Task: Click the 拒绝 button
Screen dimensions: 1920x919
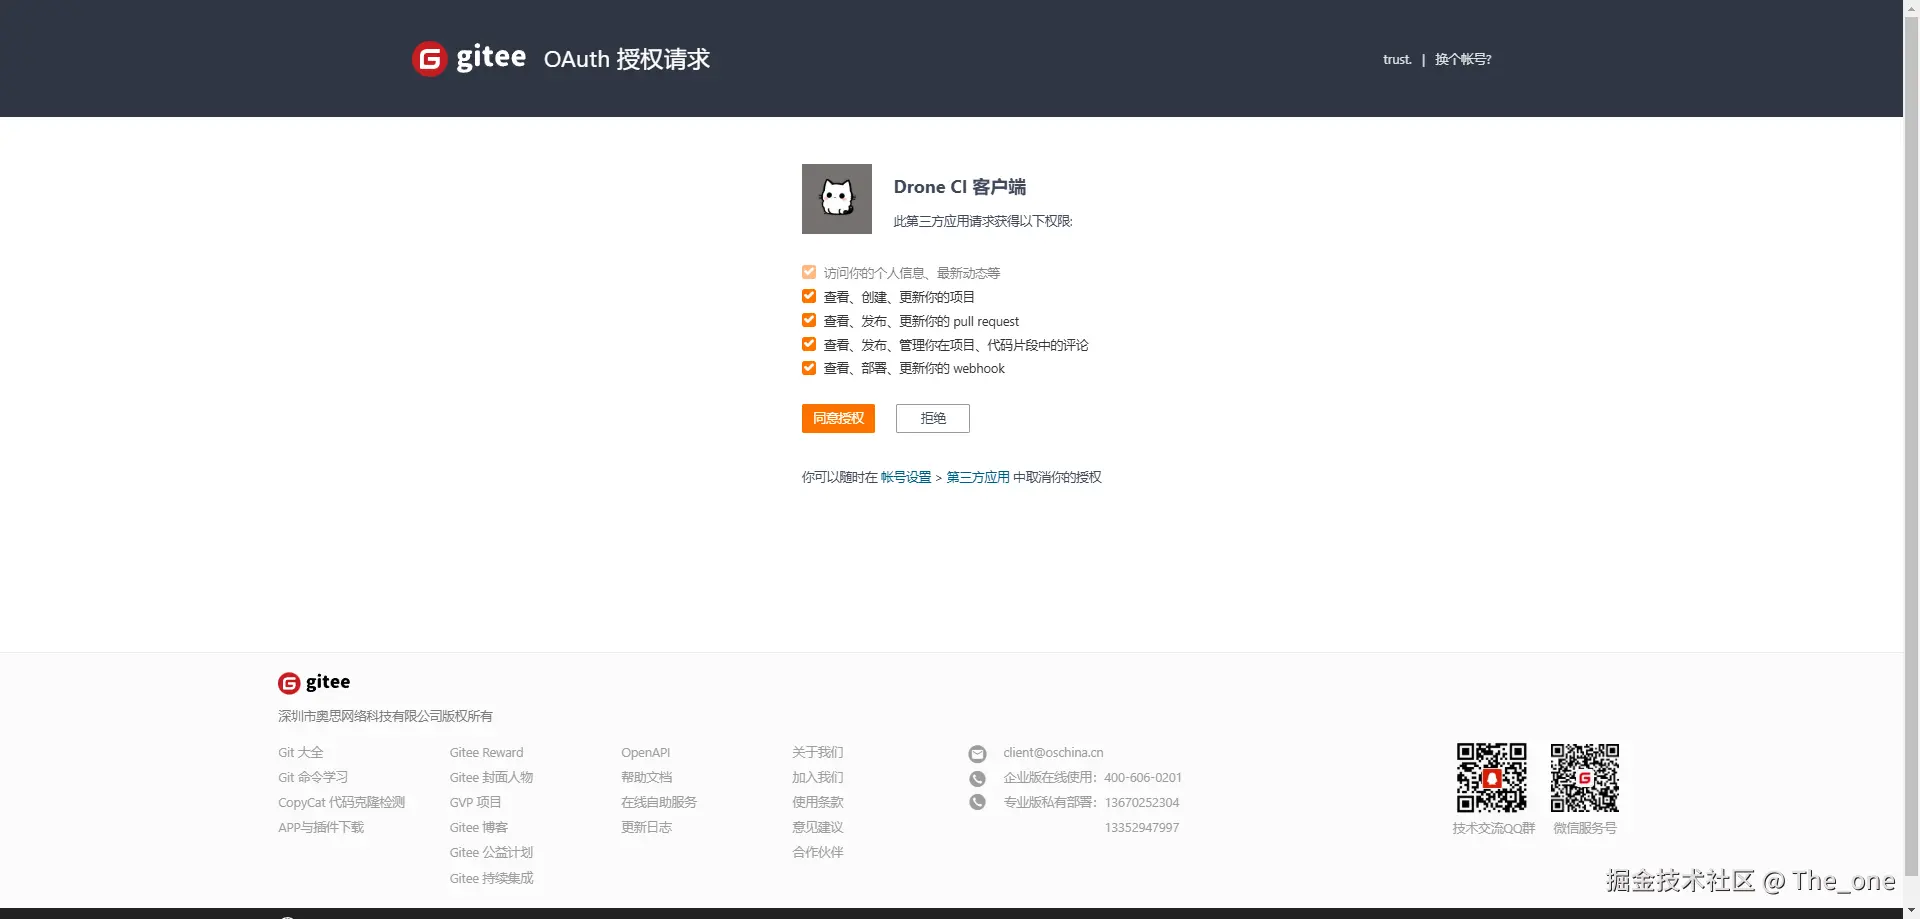Action: tap(933, 418)
